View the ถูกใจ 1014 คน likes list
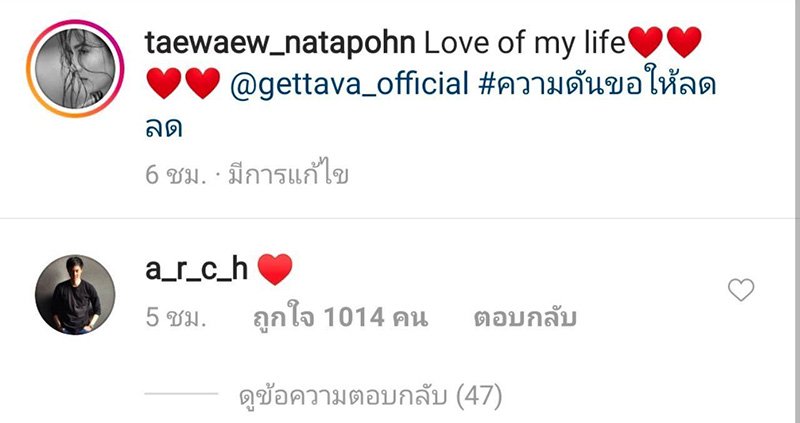The width and height of the screenshot is (800, 423). click(x=340, y=318)
